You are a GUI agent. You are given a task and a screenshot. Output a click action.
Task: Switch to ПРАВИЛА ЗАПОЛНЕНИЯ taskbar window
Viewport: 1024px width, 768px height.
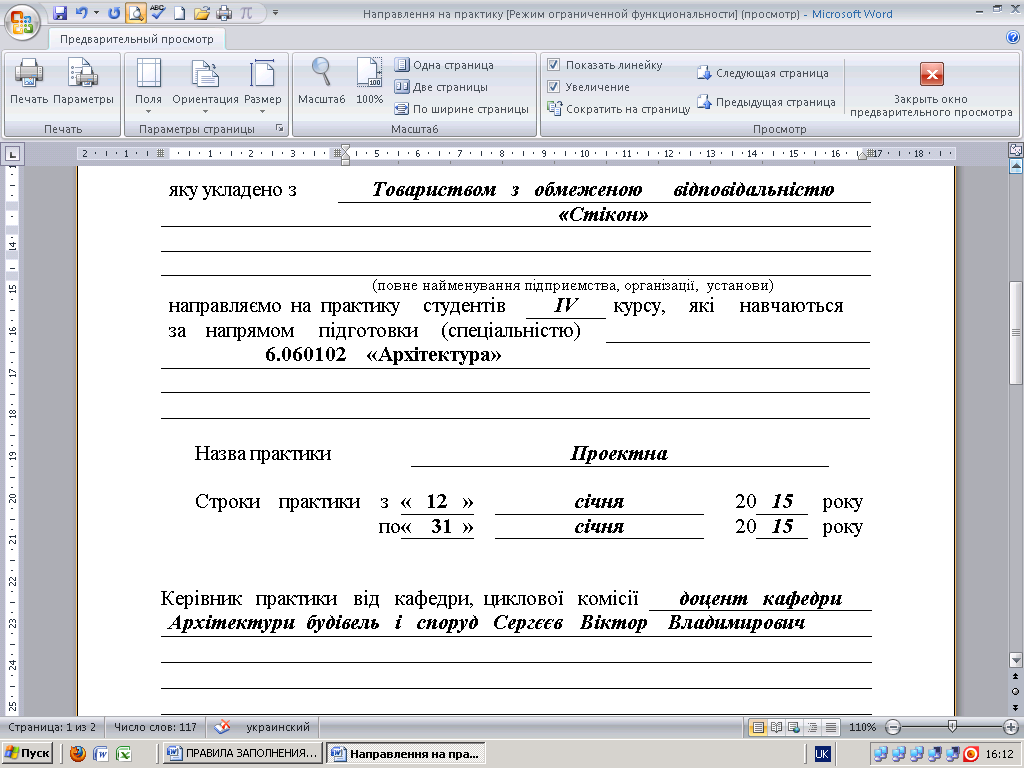click(x=242, y=753)
